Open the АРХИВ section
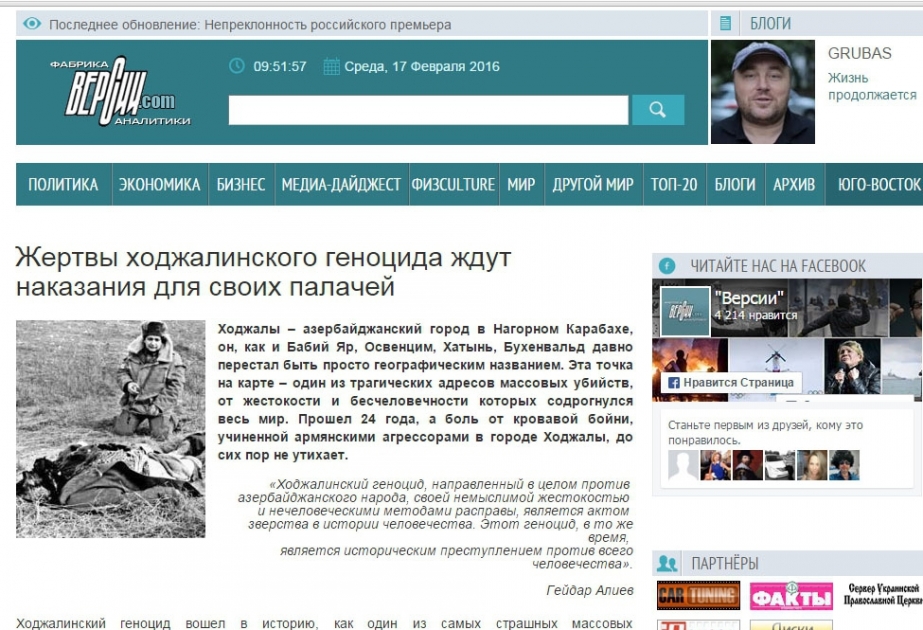 click(x=795, y=184)
